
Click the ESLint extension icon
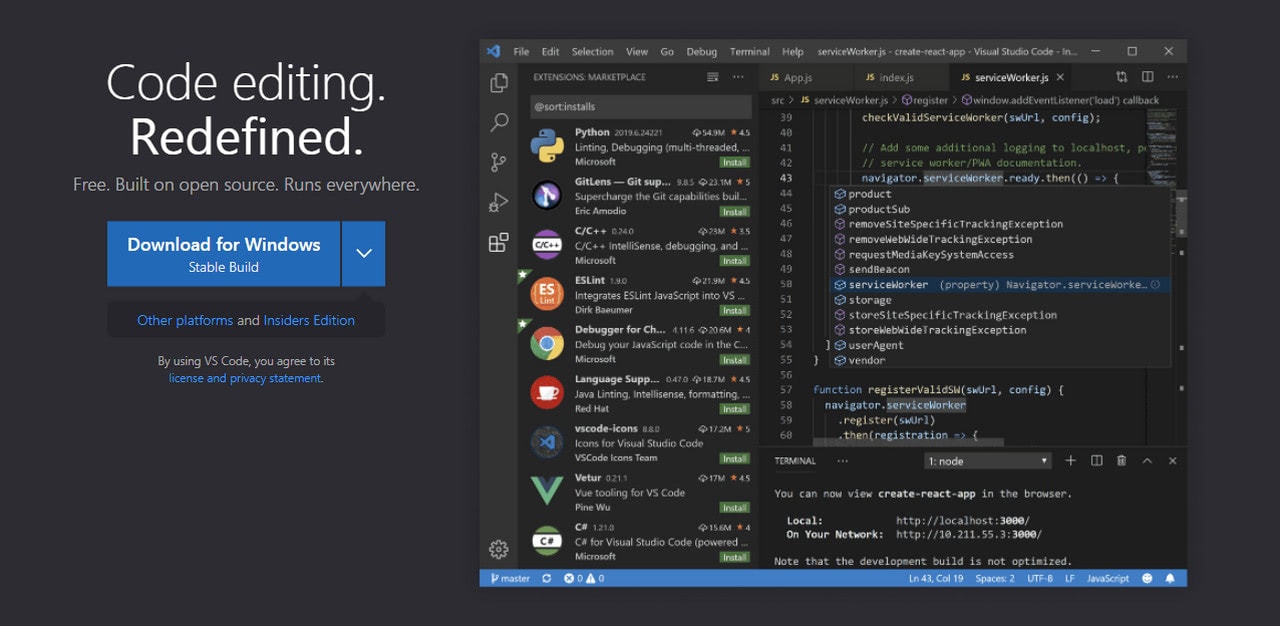[x=547, y=294]
